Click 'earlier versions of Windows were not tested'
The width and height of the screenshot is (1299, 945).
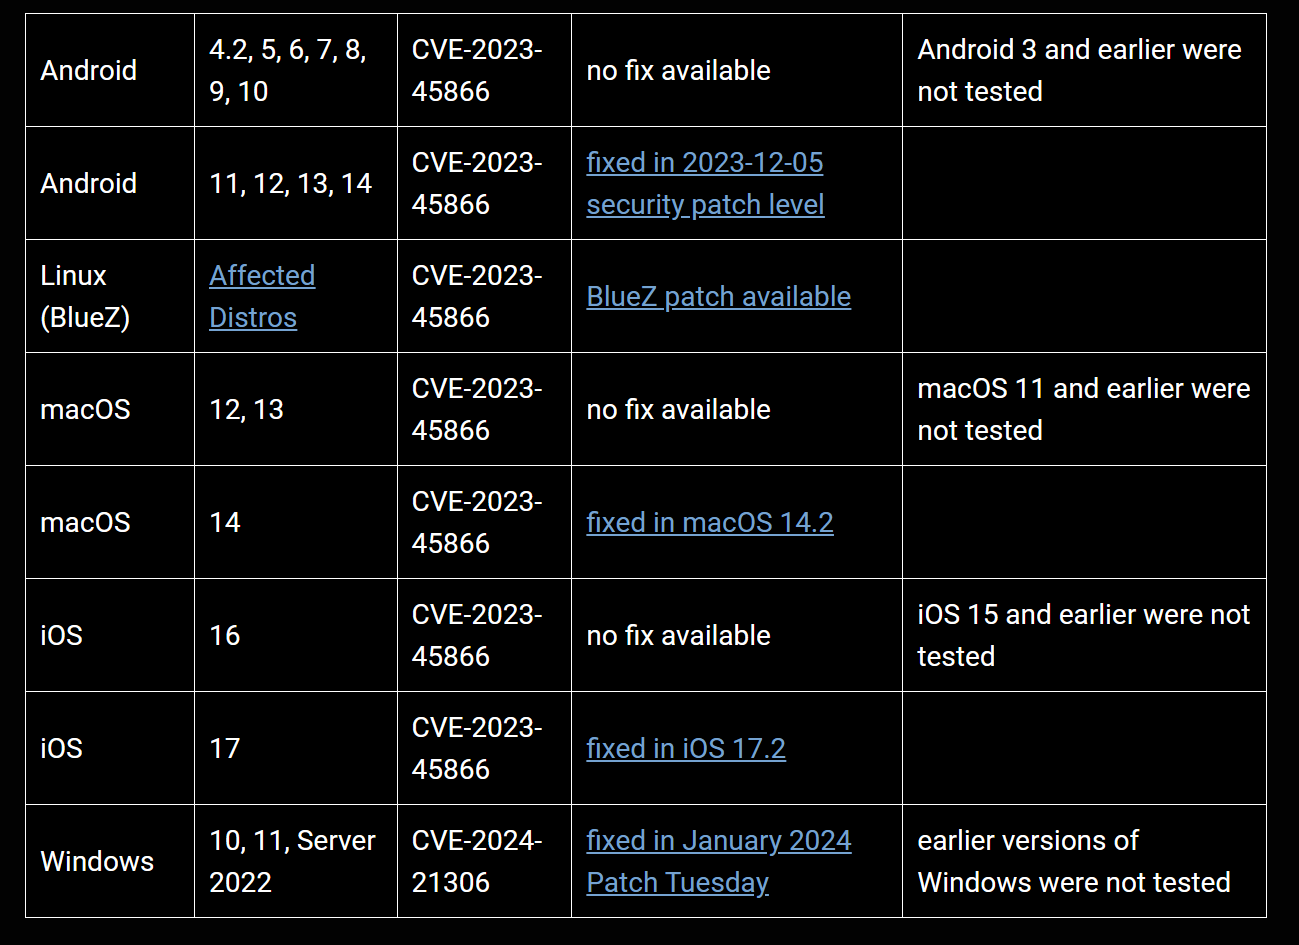coord(1073,861)
